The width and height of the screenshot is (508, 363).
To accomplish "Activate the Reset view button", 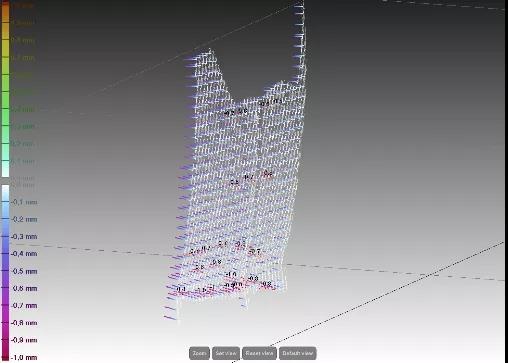I will (259, 353).
